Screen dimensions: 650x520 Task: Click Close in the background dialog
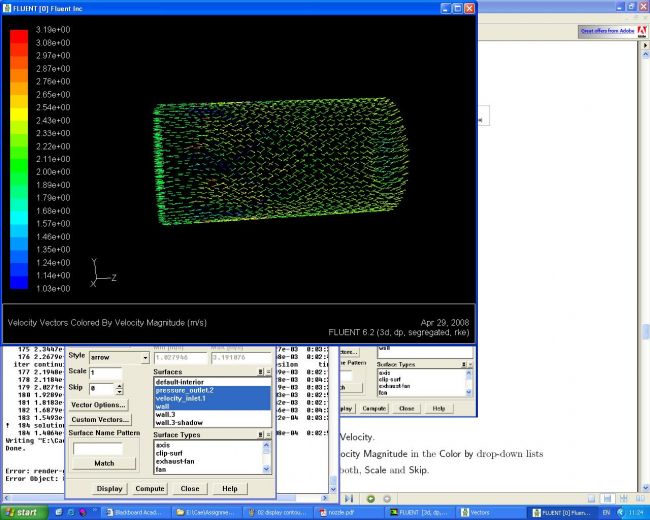pos(406,408)
